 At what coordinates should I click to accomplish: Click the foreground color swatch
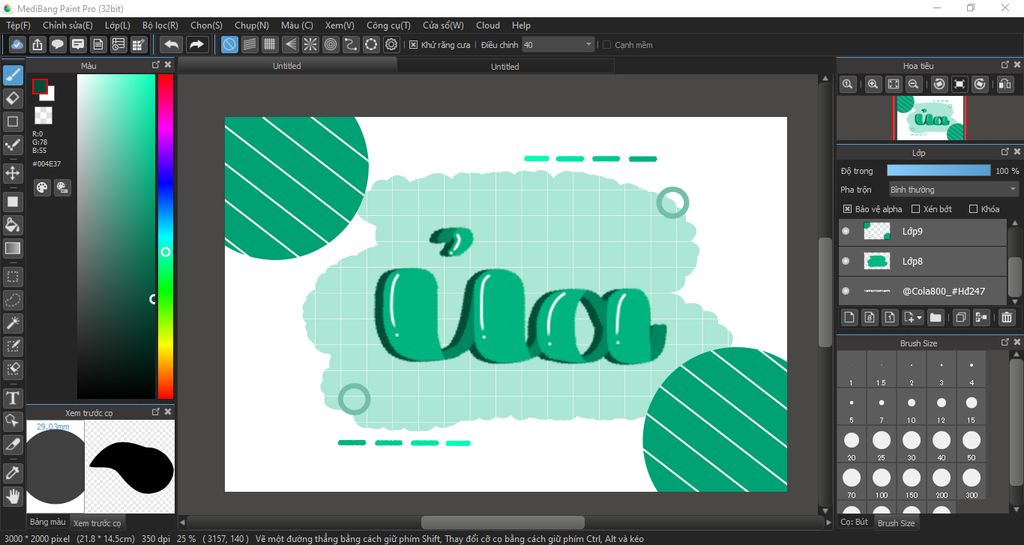pyautogui.click(x=40, y=87)
